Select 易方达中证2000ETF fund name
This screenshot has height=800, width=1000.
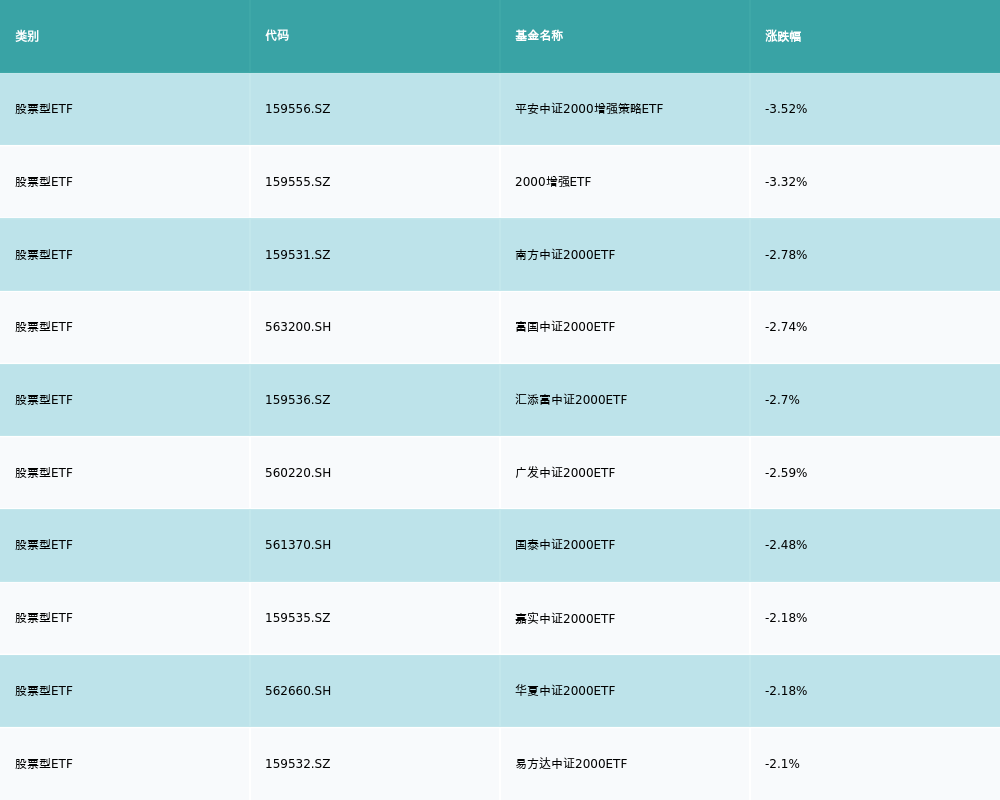pos(571,764)
